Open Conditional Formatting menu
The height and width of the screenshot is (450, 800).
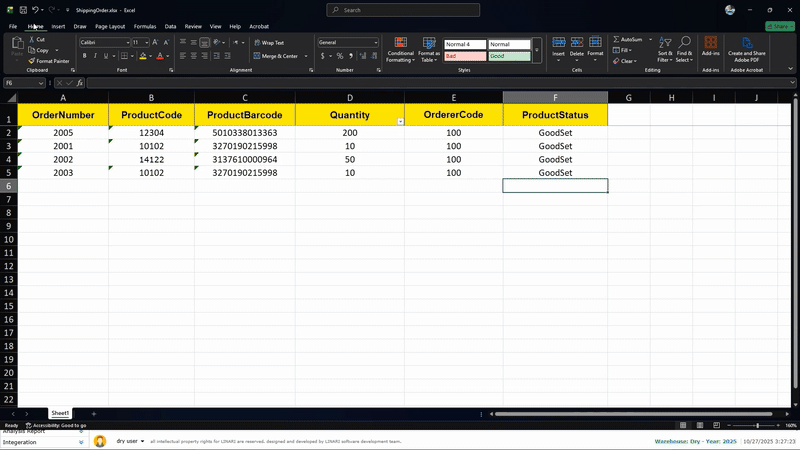click(400, 49)
